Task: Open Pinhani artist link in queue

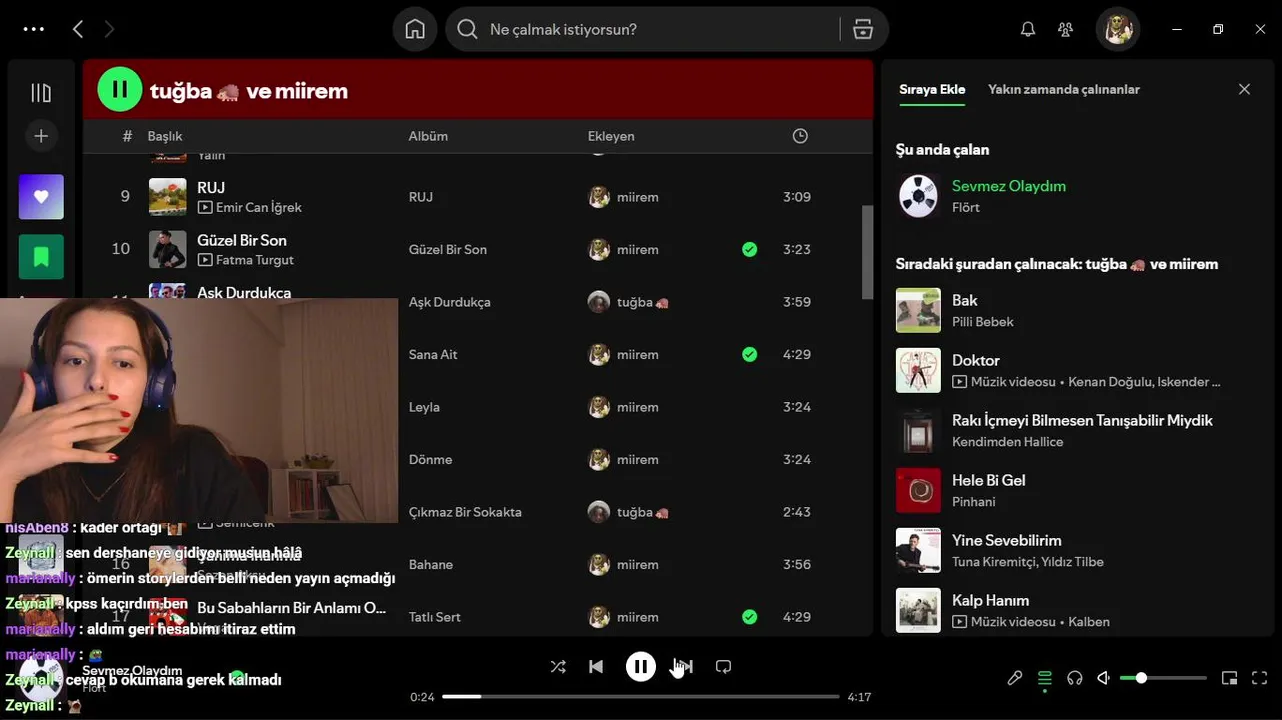Action: pos(974,501)
